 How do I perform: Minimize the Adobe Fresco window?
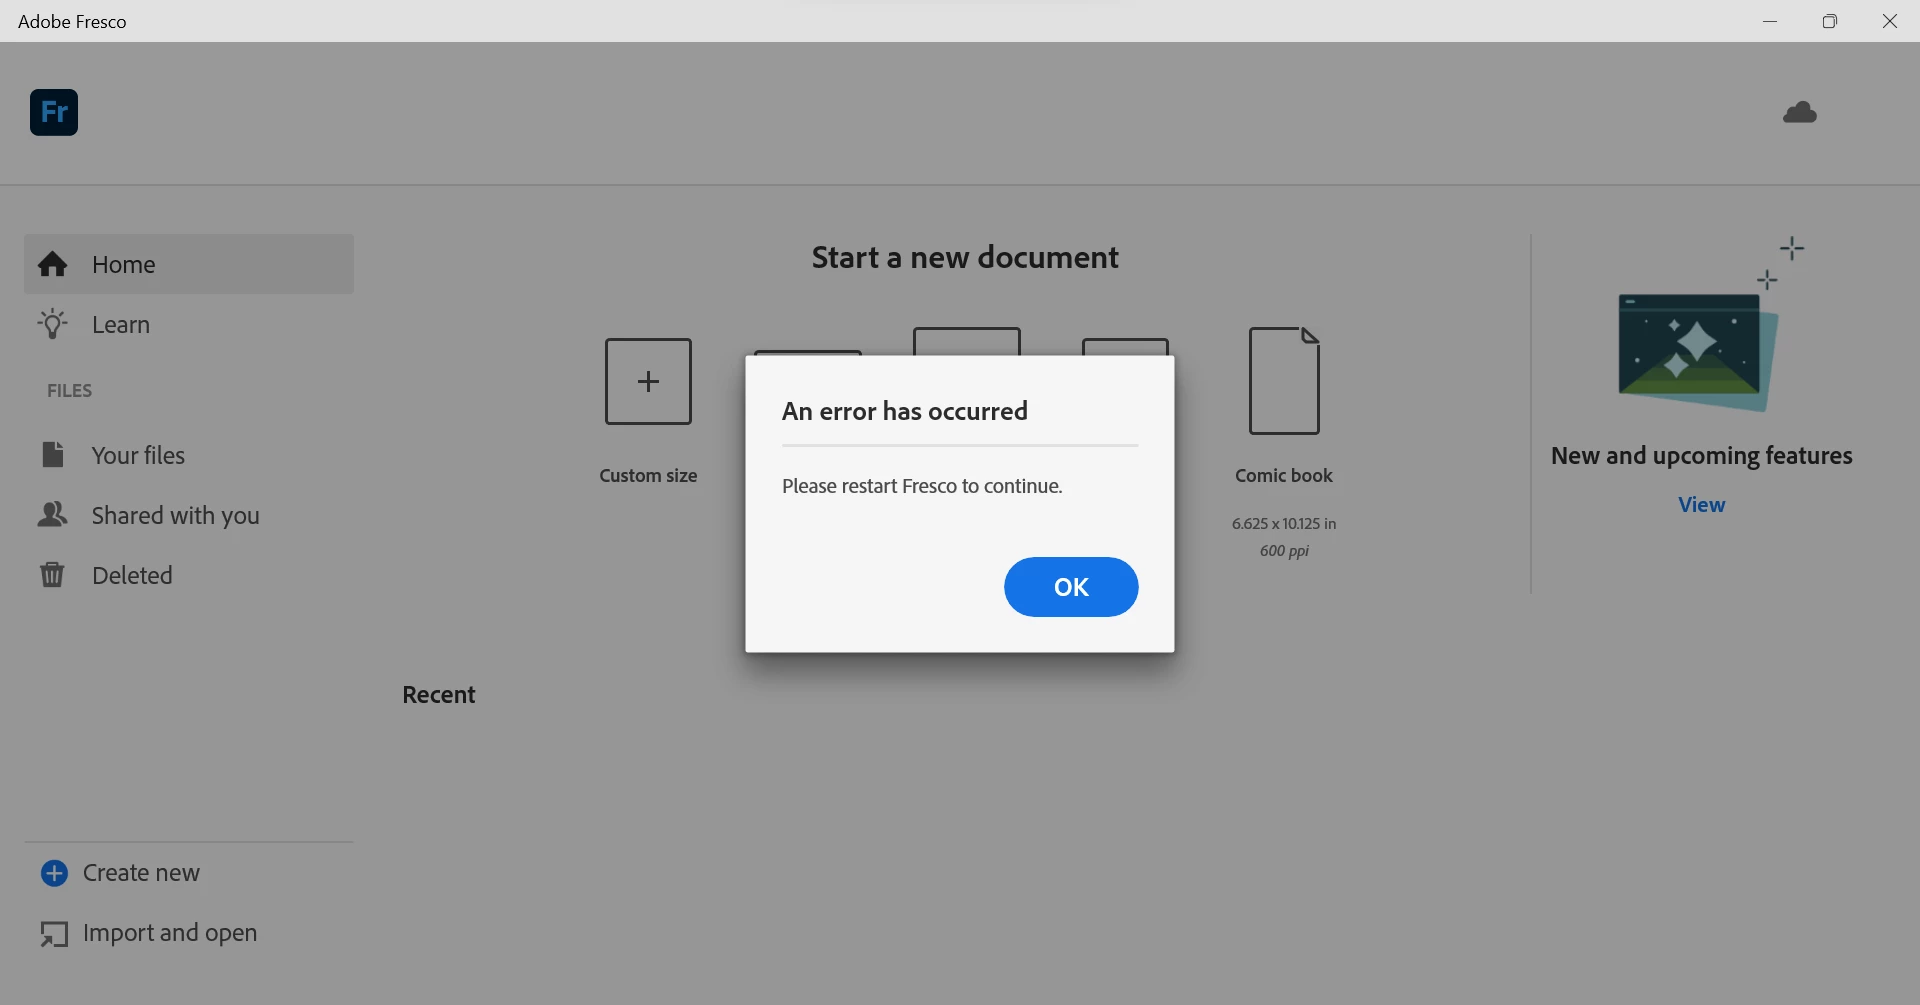[x=1770, y=21]
